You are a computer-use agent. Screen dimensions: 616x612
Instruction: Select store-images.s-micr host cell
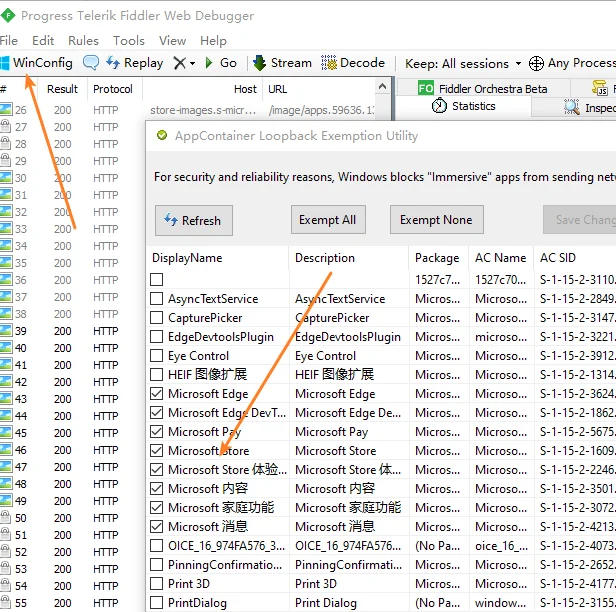[x=203, y=110]
